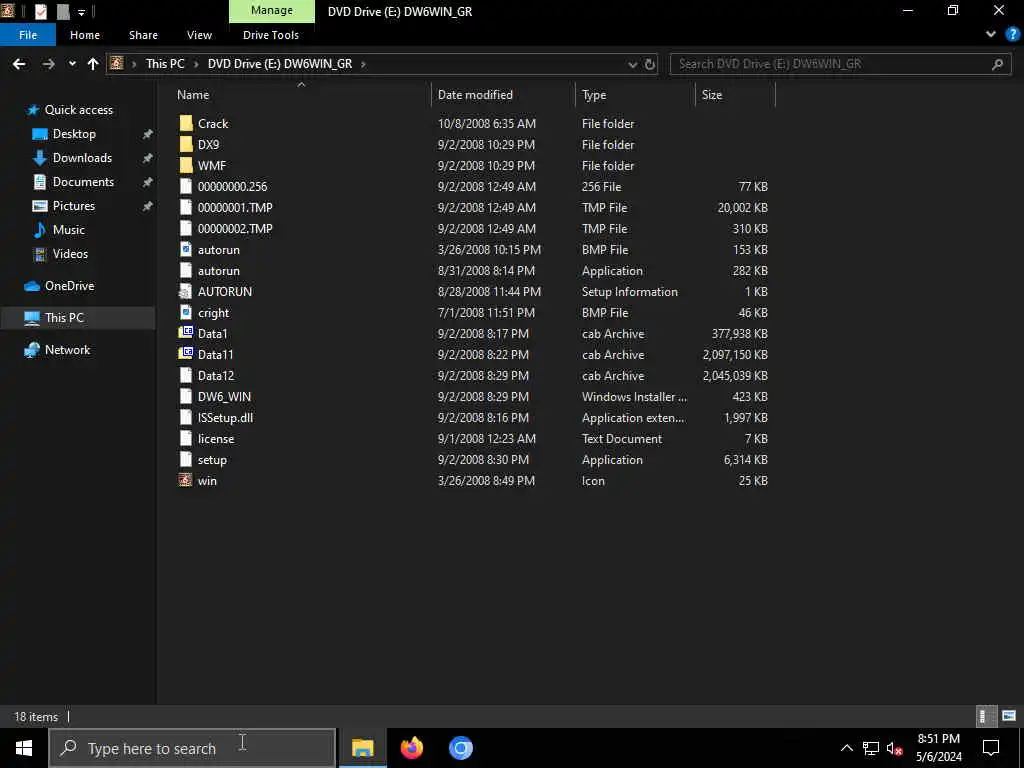This screenshot has width=1024, height=768.
Task: Expand the ribbon chevron
Action: [x=991, y=34]
